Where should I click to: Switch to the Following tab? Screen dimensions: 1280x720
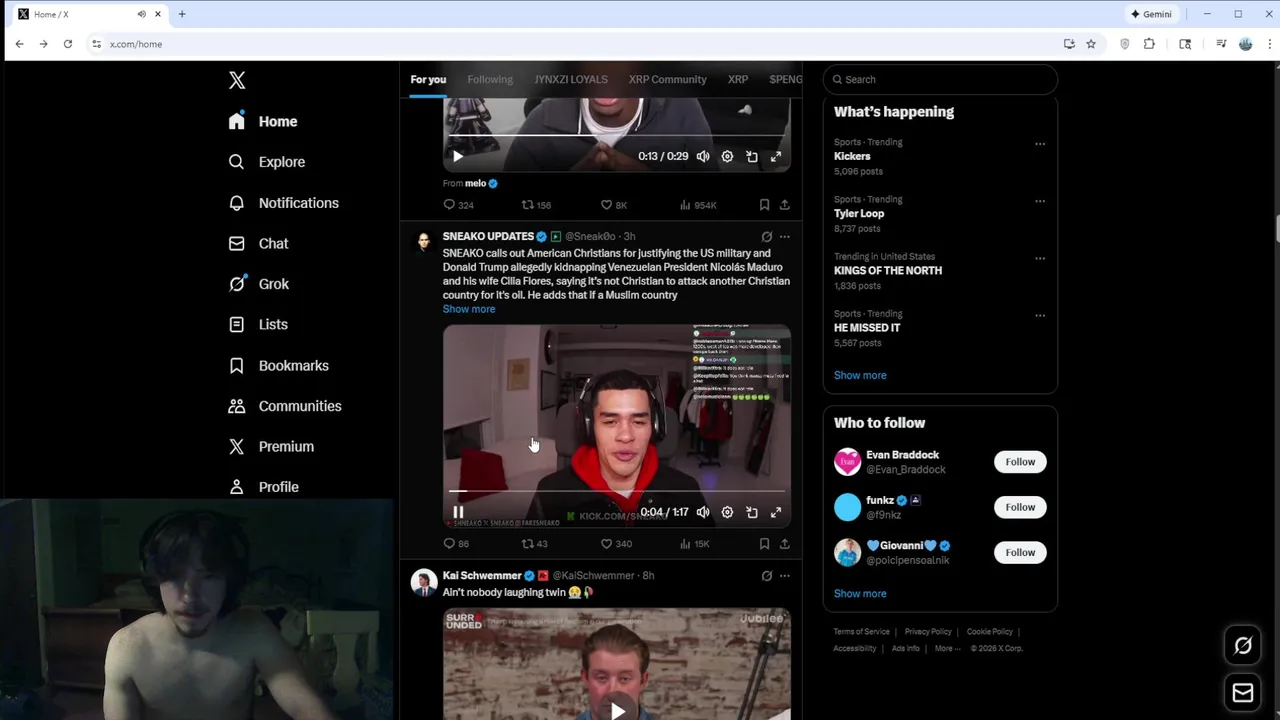490,79
